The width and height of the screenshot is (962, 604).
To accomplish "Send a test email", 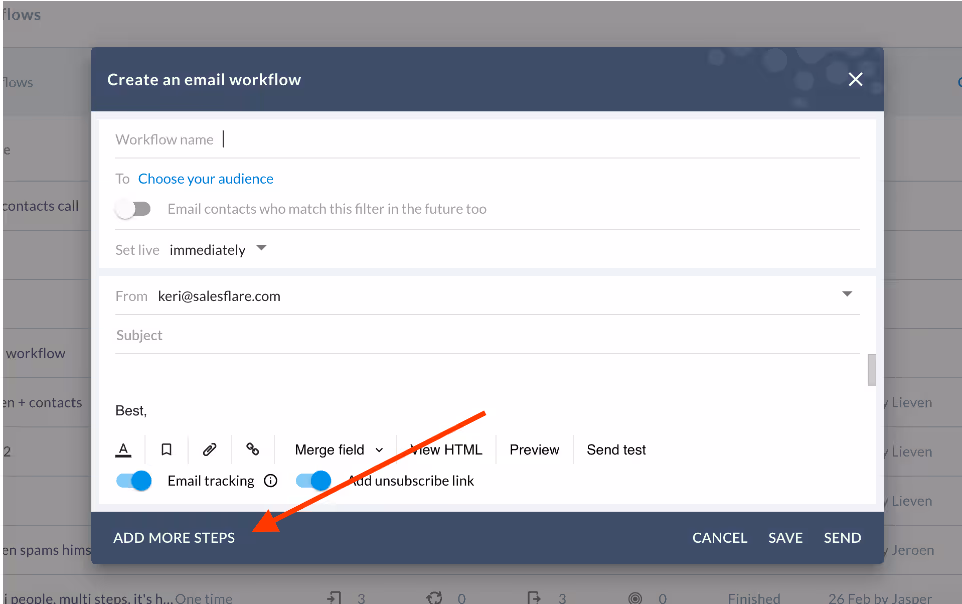I will (x=615, y=449).
